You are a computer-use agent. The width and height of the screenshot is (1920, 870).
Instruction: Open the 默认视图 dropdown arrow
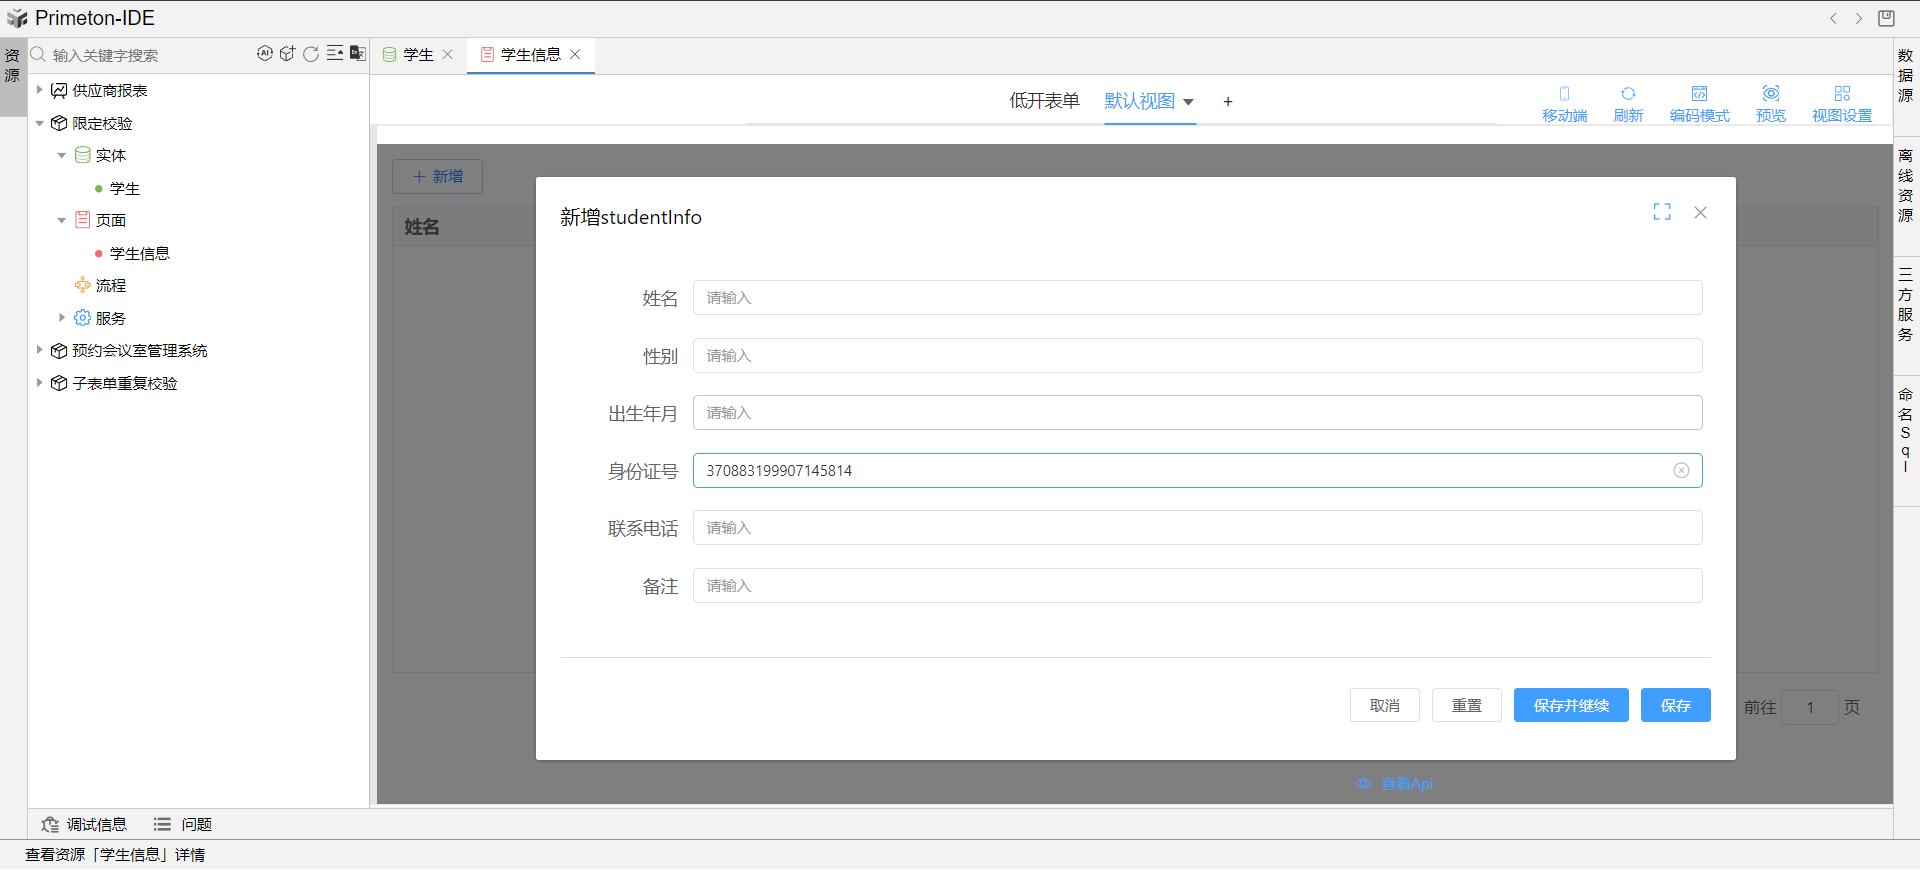pos(1188,102)
